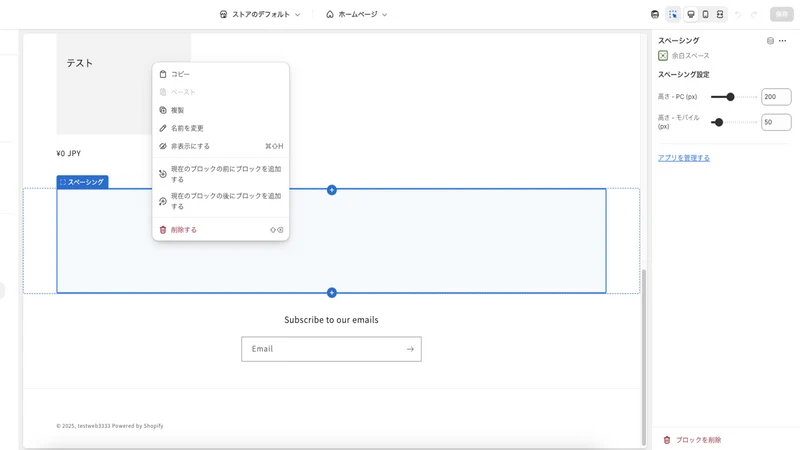Click ブロックを削除 button
The width and height of the screenshot is (800, 450).
[x=693, y=440]
